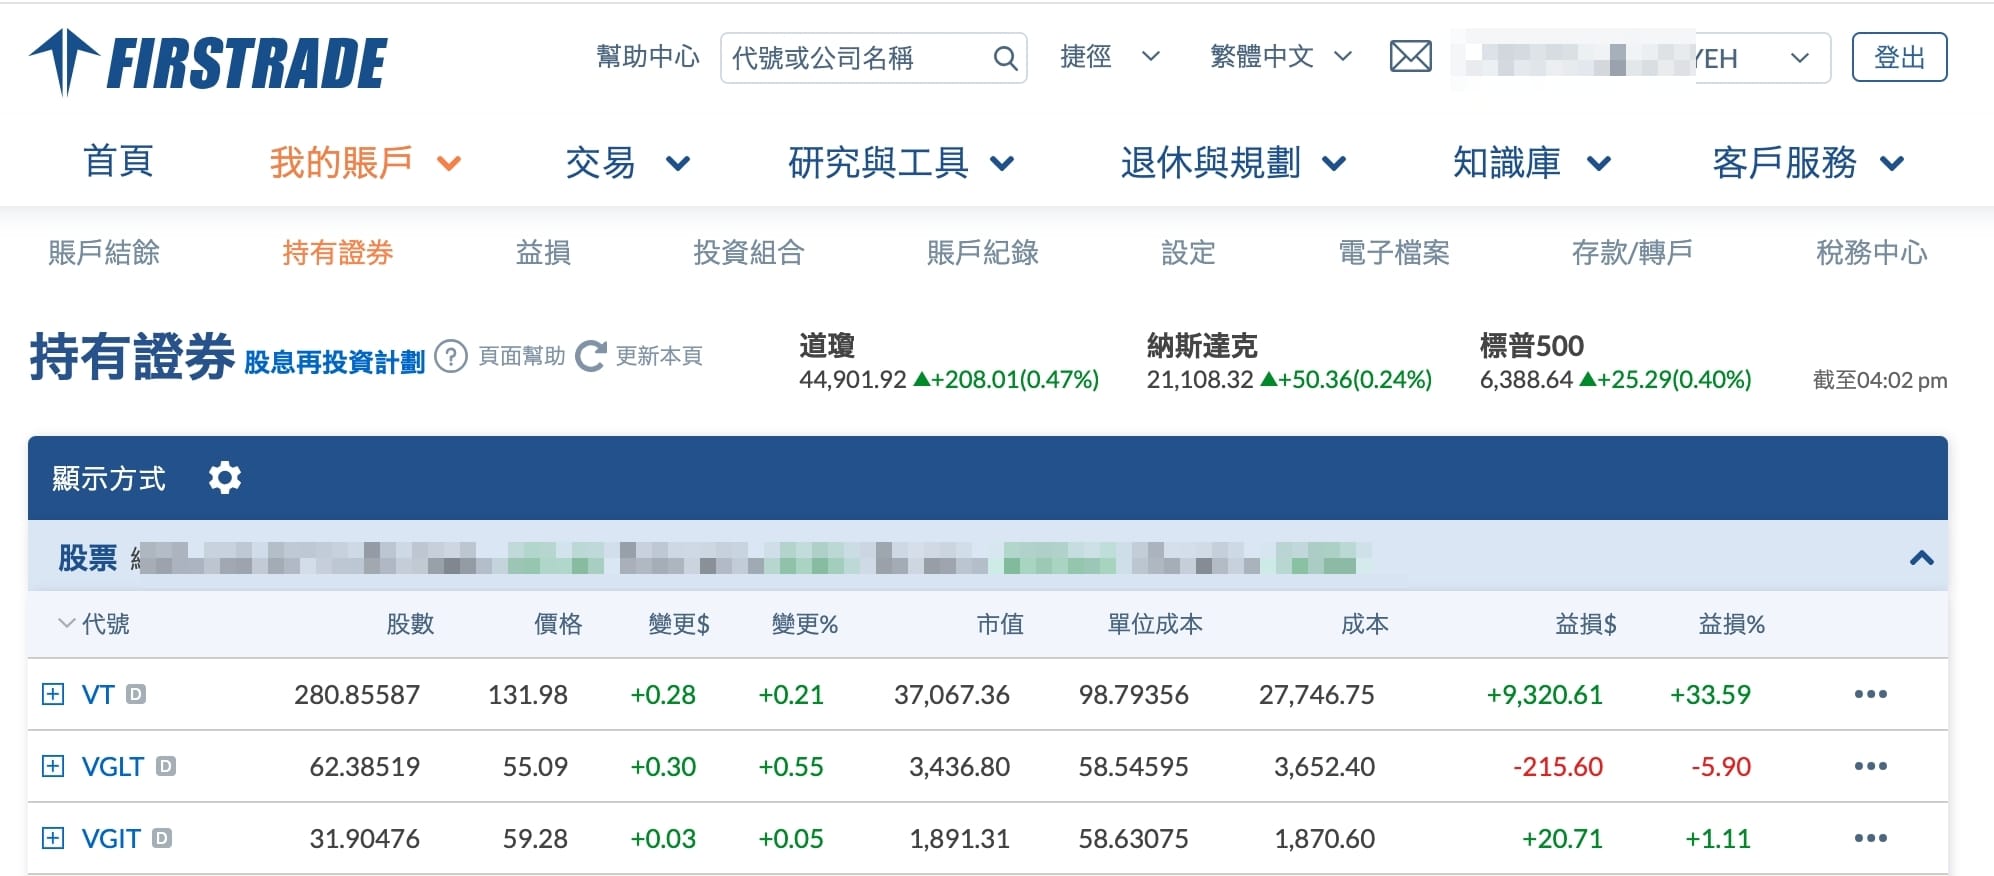Switch to 持有證券 tab
1994x876 pixels.
coord(338,253)
